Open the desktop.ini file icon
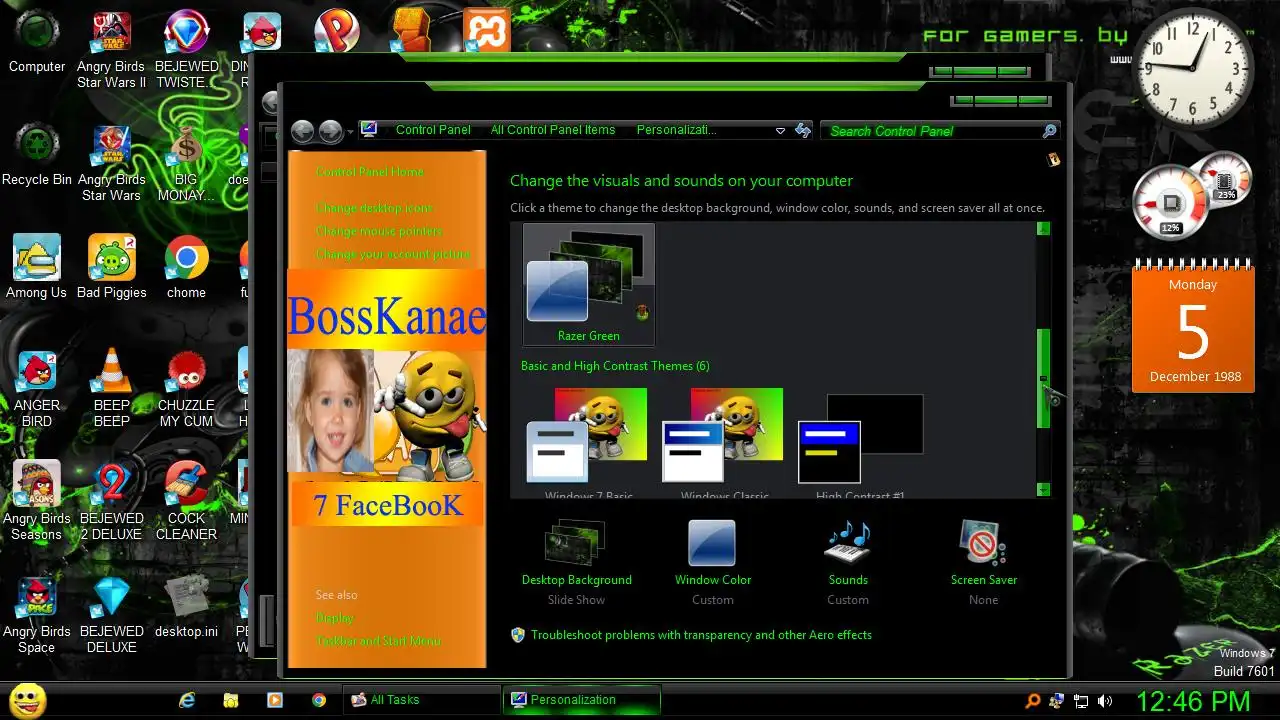The image size is (1280, 720). click(x=186, y=607)
